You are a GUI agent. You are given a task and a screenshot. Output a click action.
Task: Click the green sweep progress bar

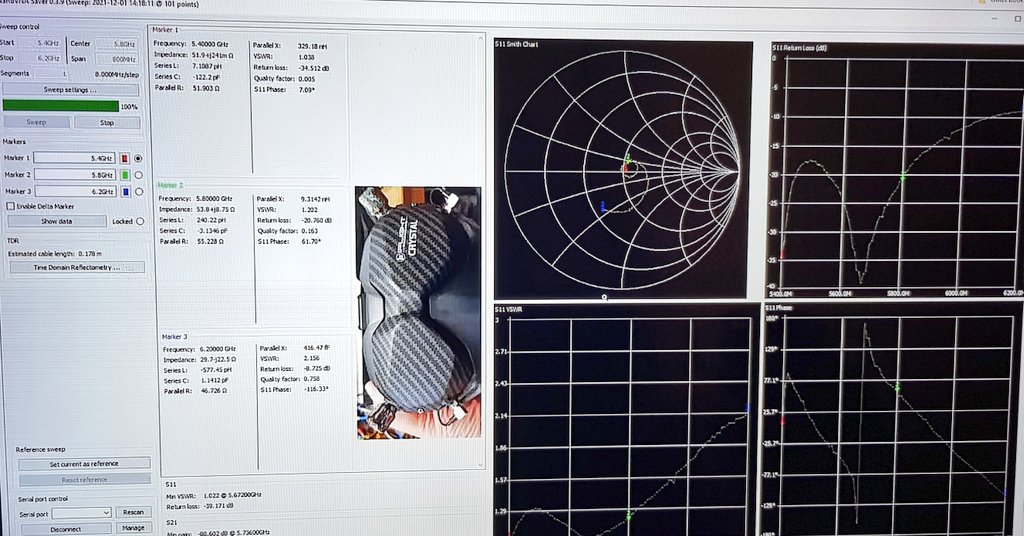[x=61, y=106]
